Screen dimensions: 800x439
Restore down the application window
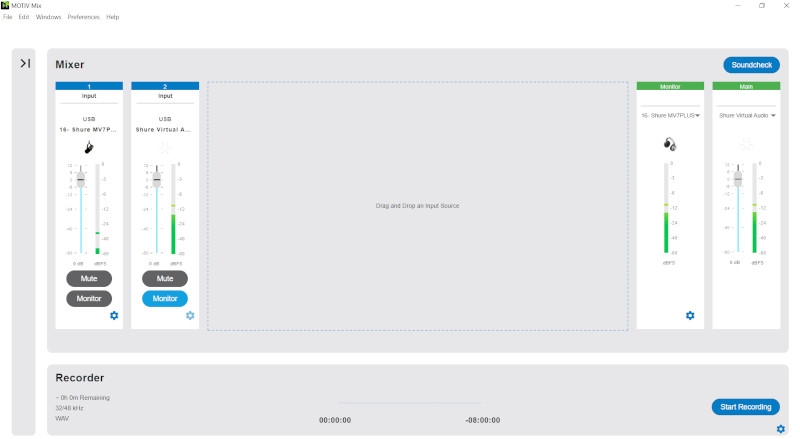(762, 6)
